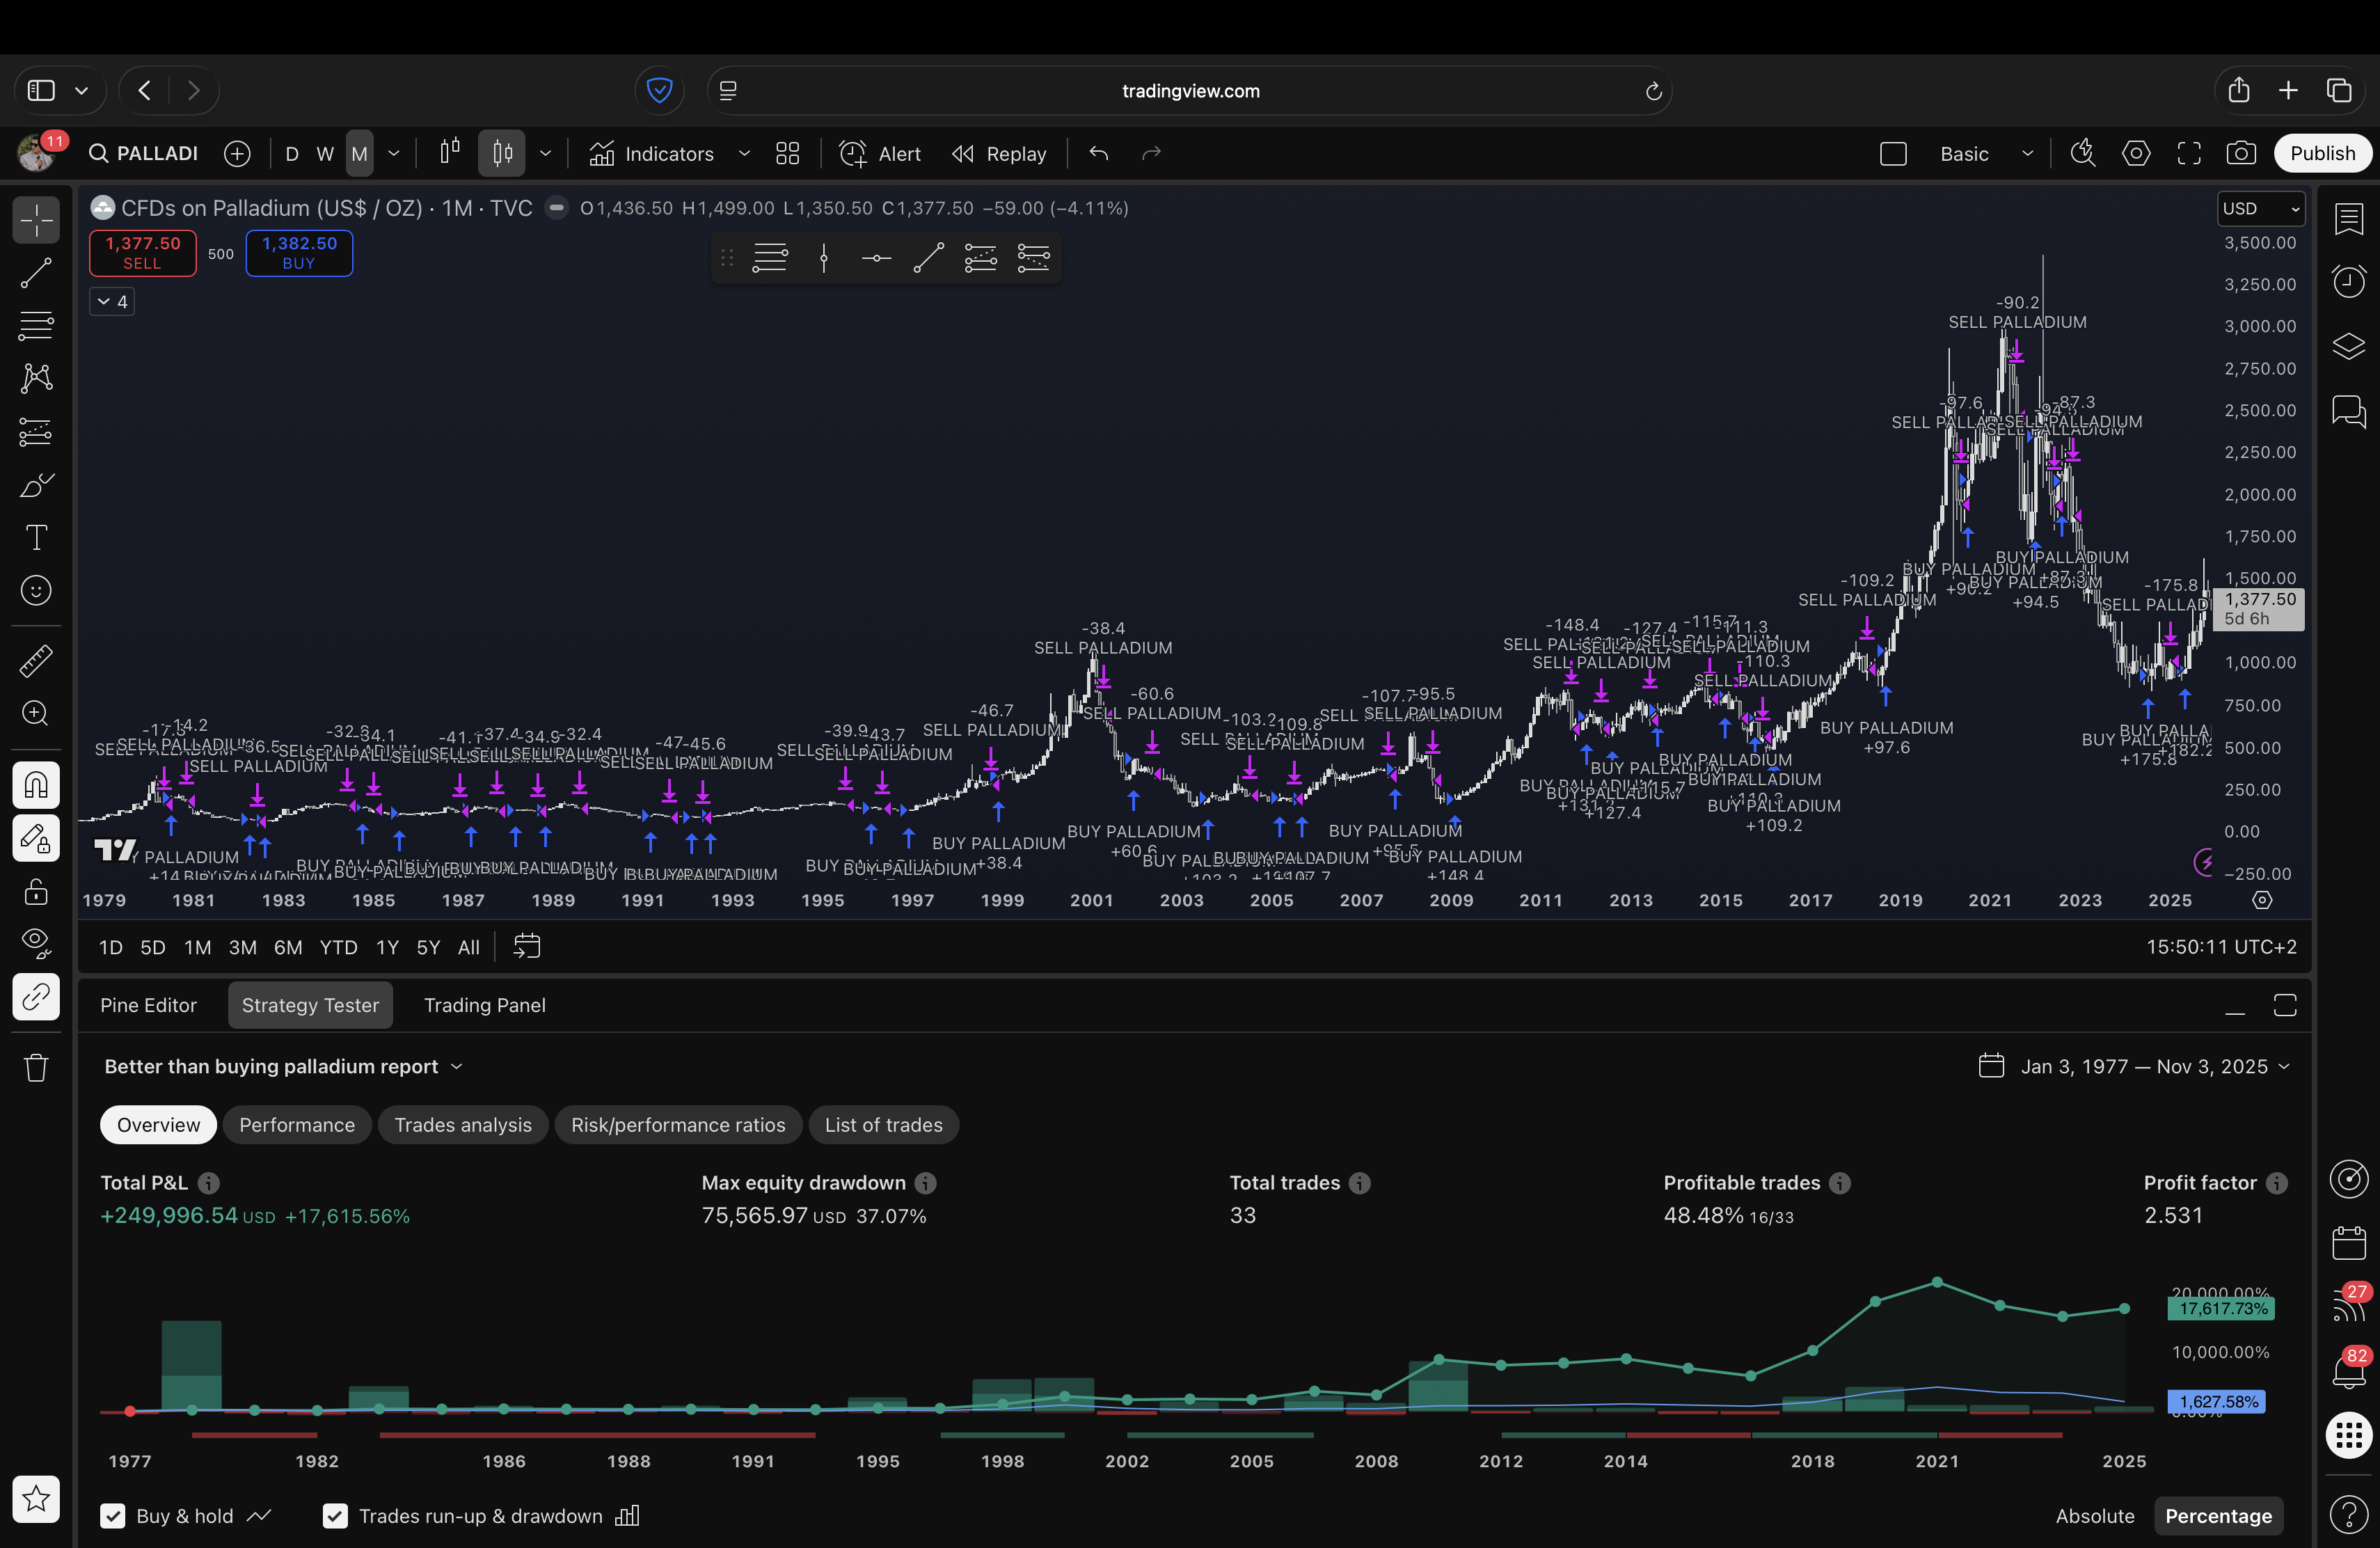
Task: Remove drawings using the trash icon
Action: pyautogui.click(x=36, y=1068)
